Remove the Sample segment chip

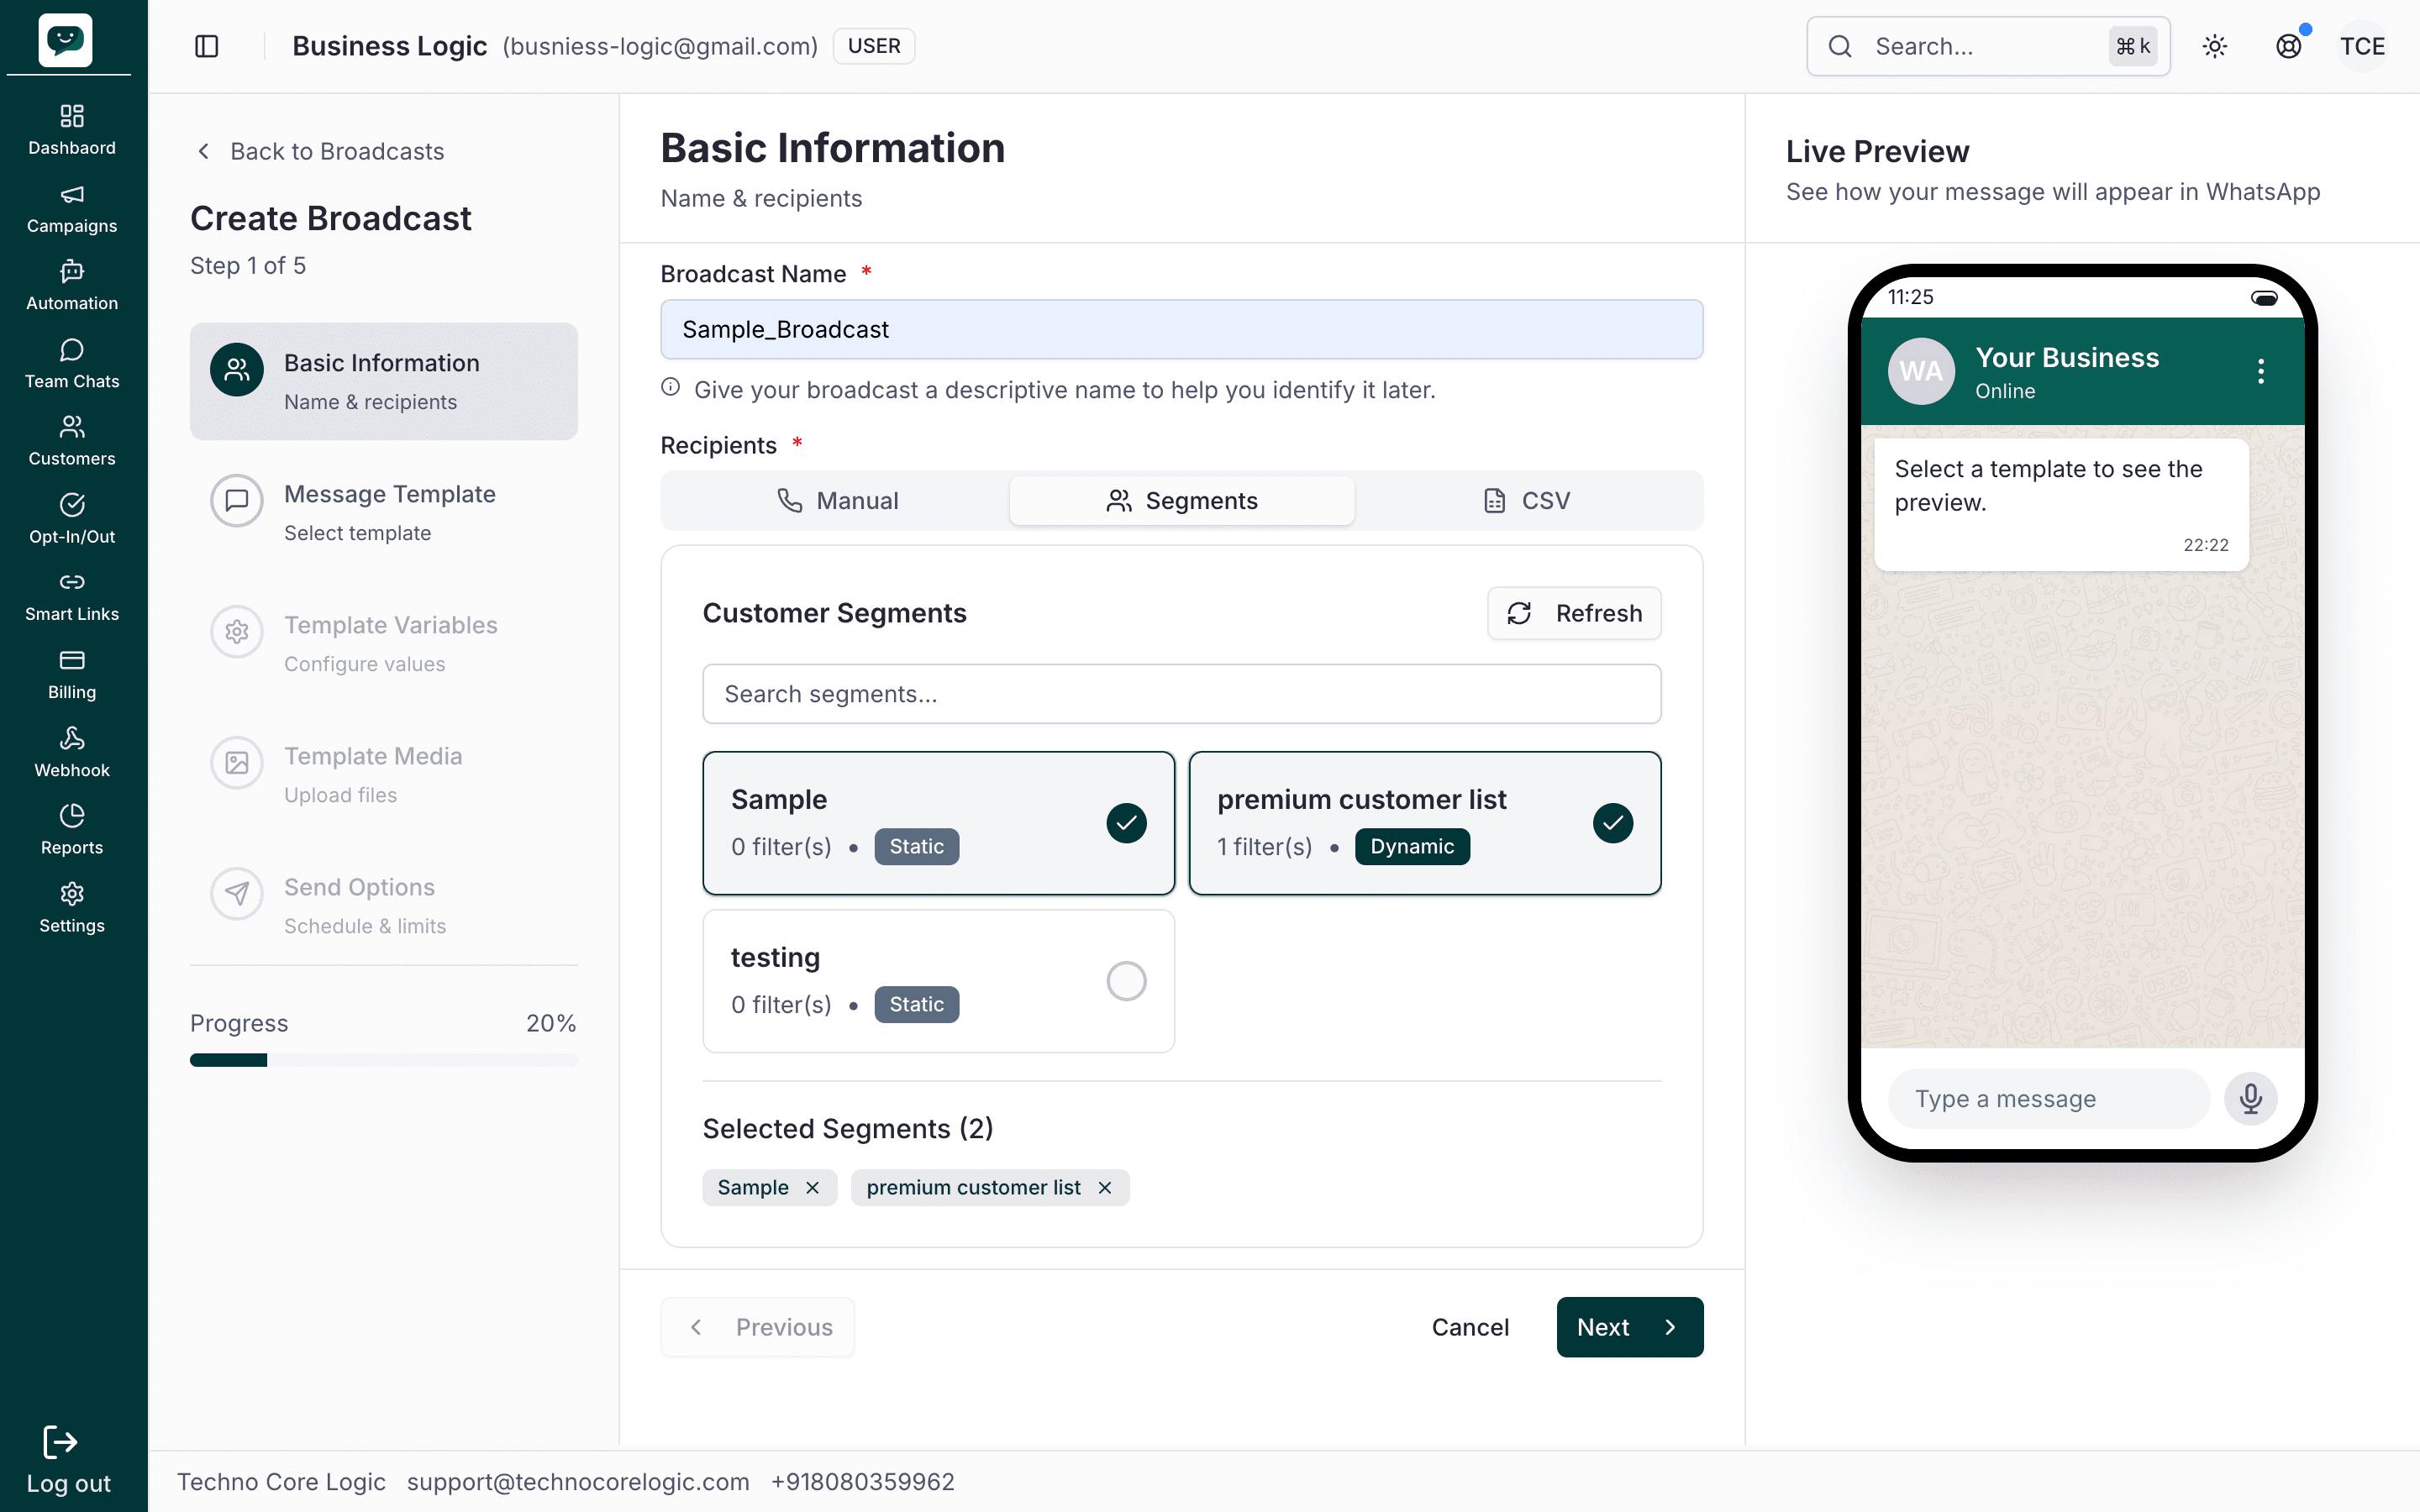[x=813, y=1188]
